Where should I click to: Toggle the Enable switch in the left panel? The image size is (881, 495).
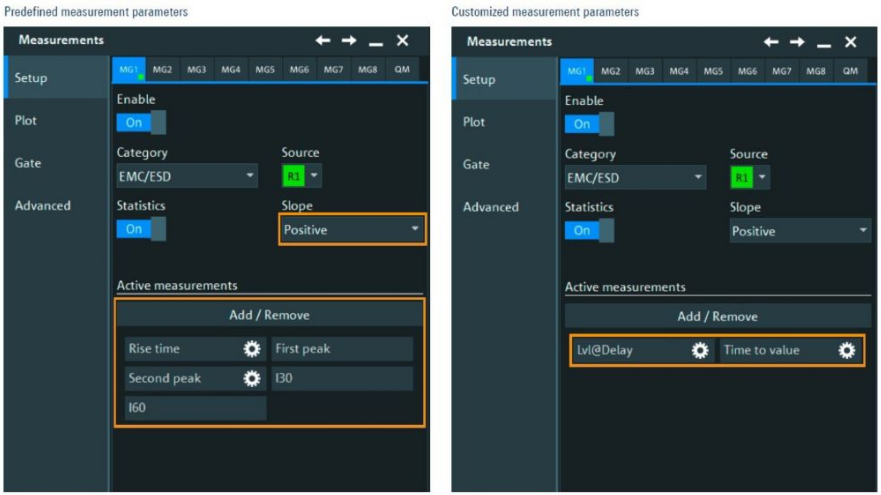(x=141, y=122)
